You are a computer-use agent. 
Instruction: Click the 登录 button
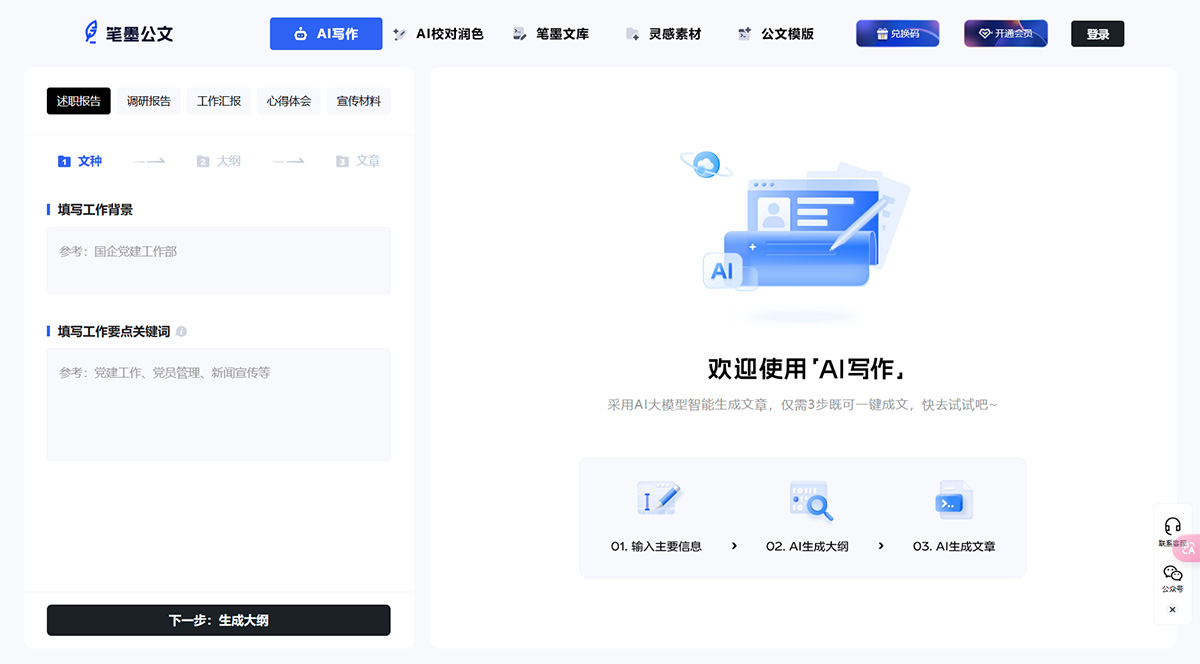click(x=1097, y=33)
